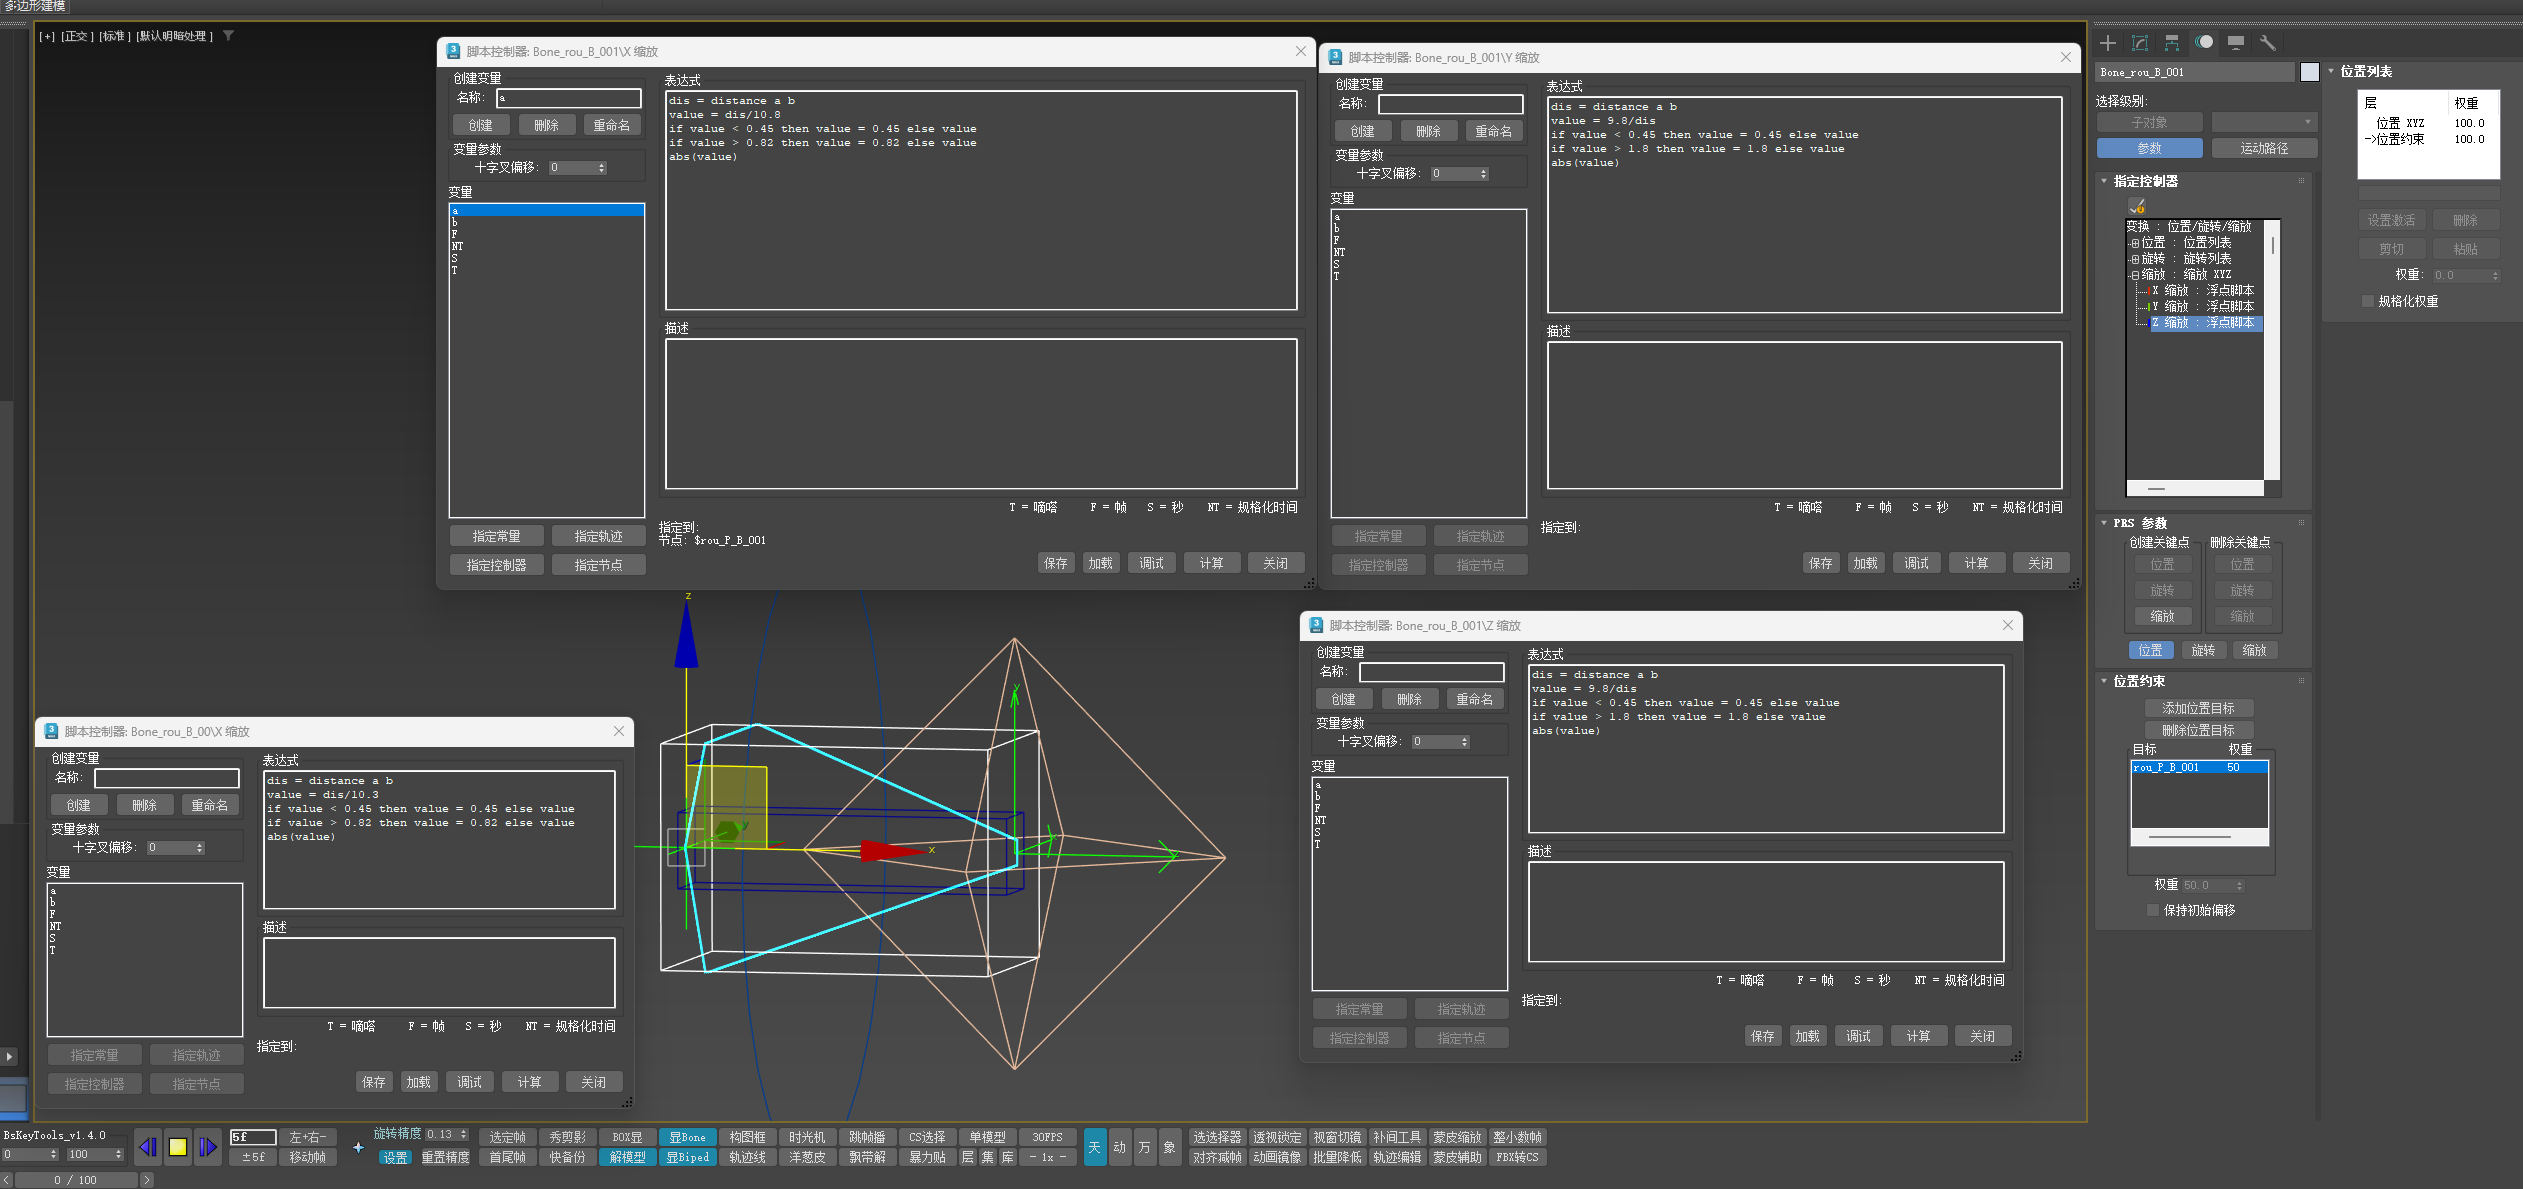Click 计算 in the top-left X 缩放 window
This screenshot has height=1189, width=2523.
pos(1212,564)
